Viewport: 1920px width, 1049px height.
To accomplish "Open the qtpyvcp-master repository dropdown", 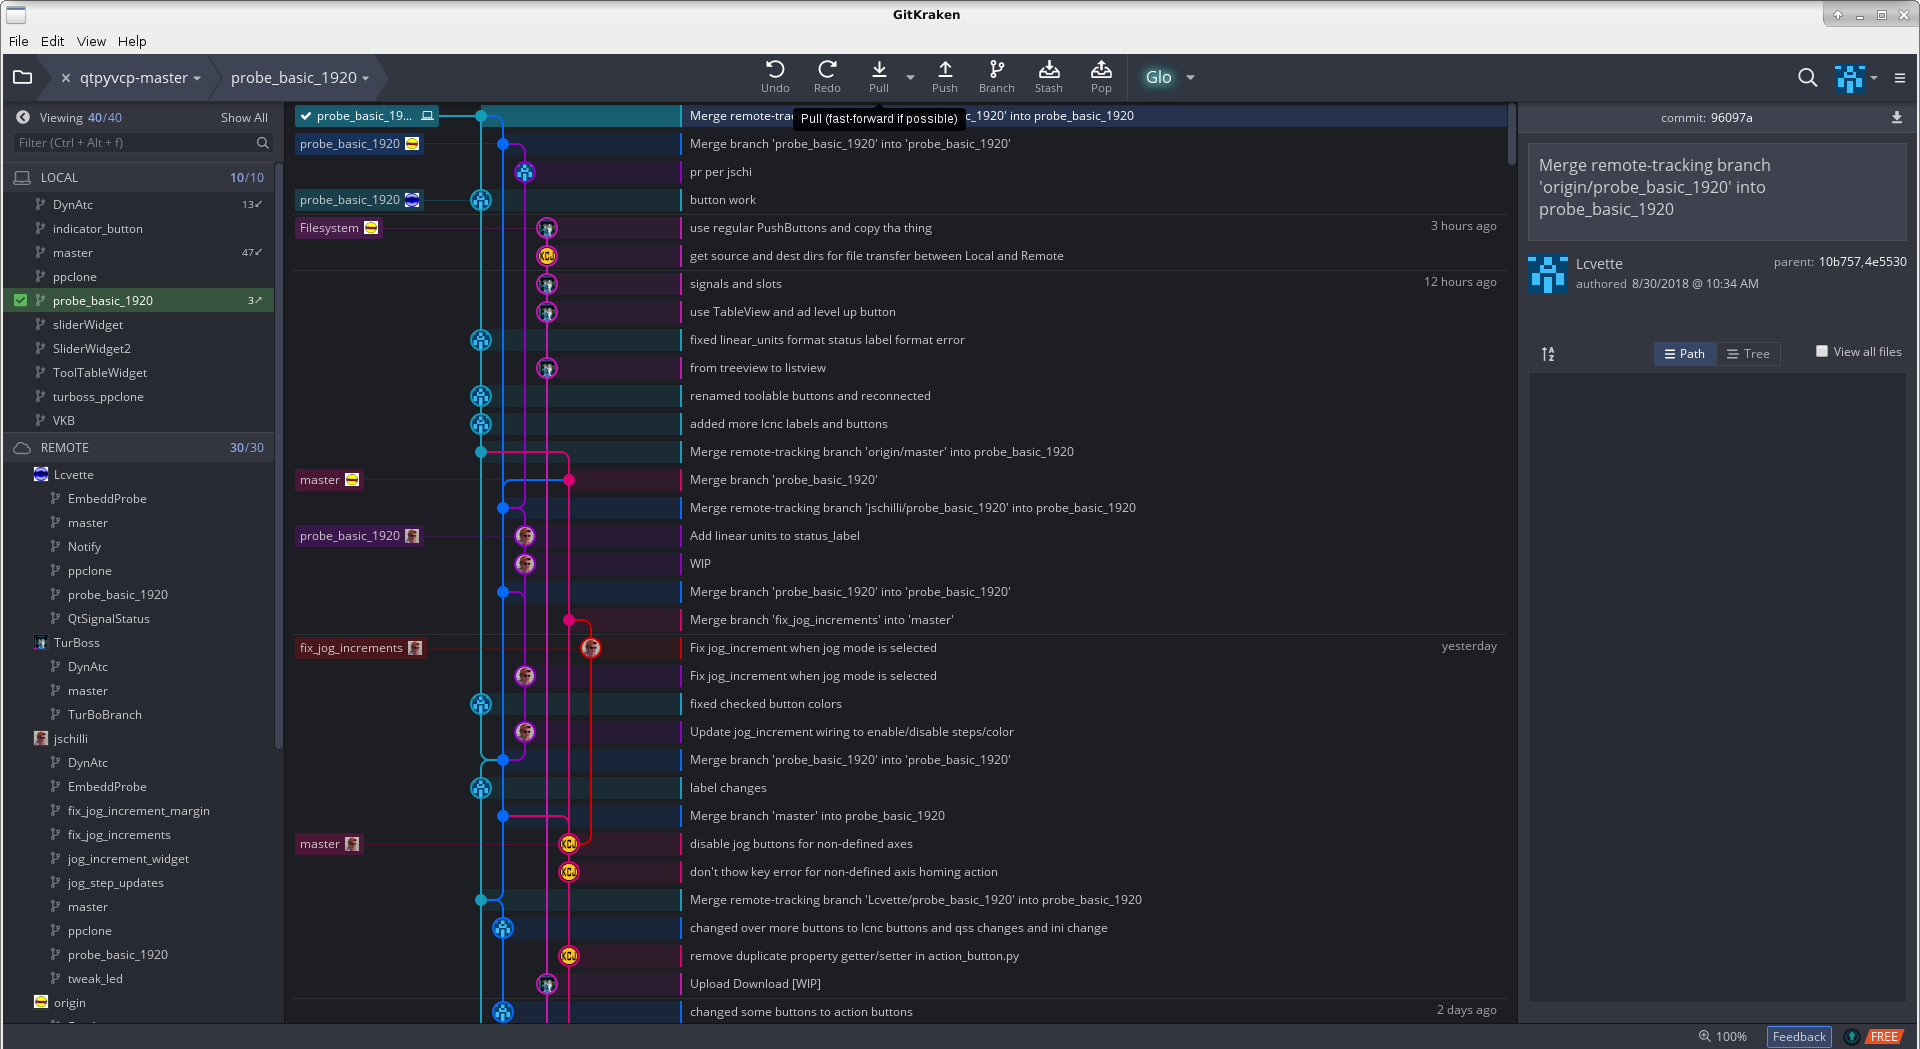I will pos(197,78).
